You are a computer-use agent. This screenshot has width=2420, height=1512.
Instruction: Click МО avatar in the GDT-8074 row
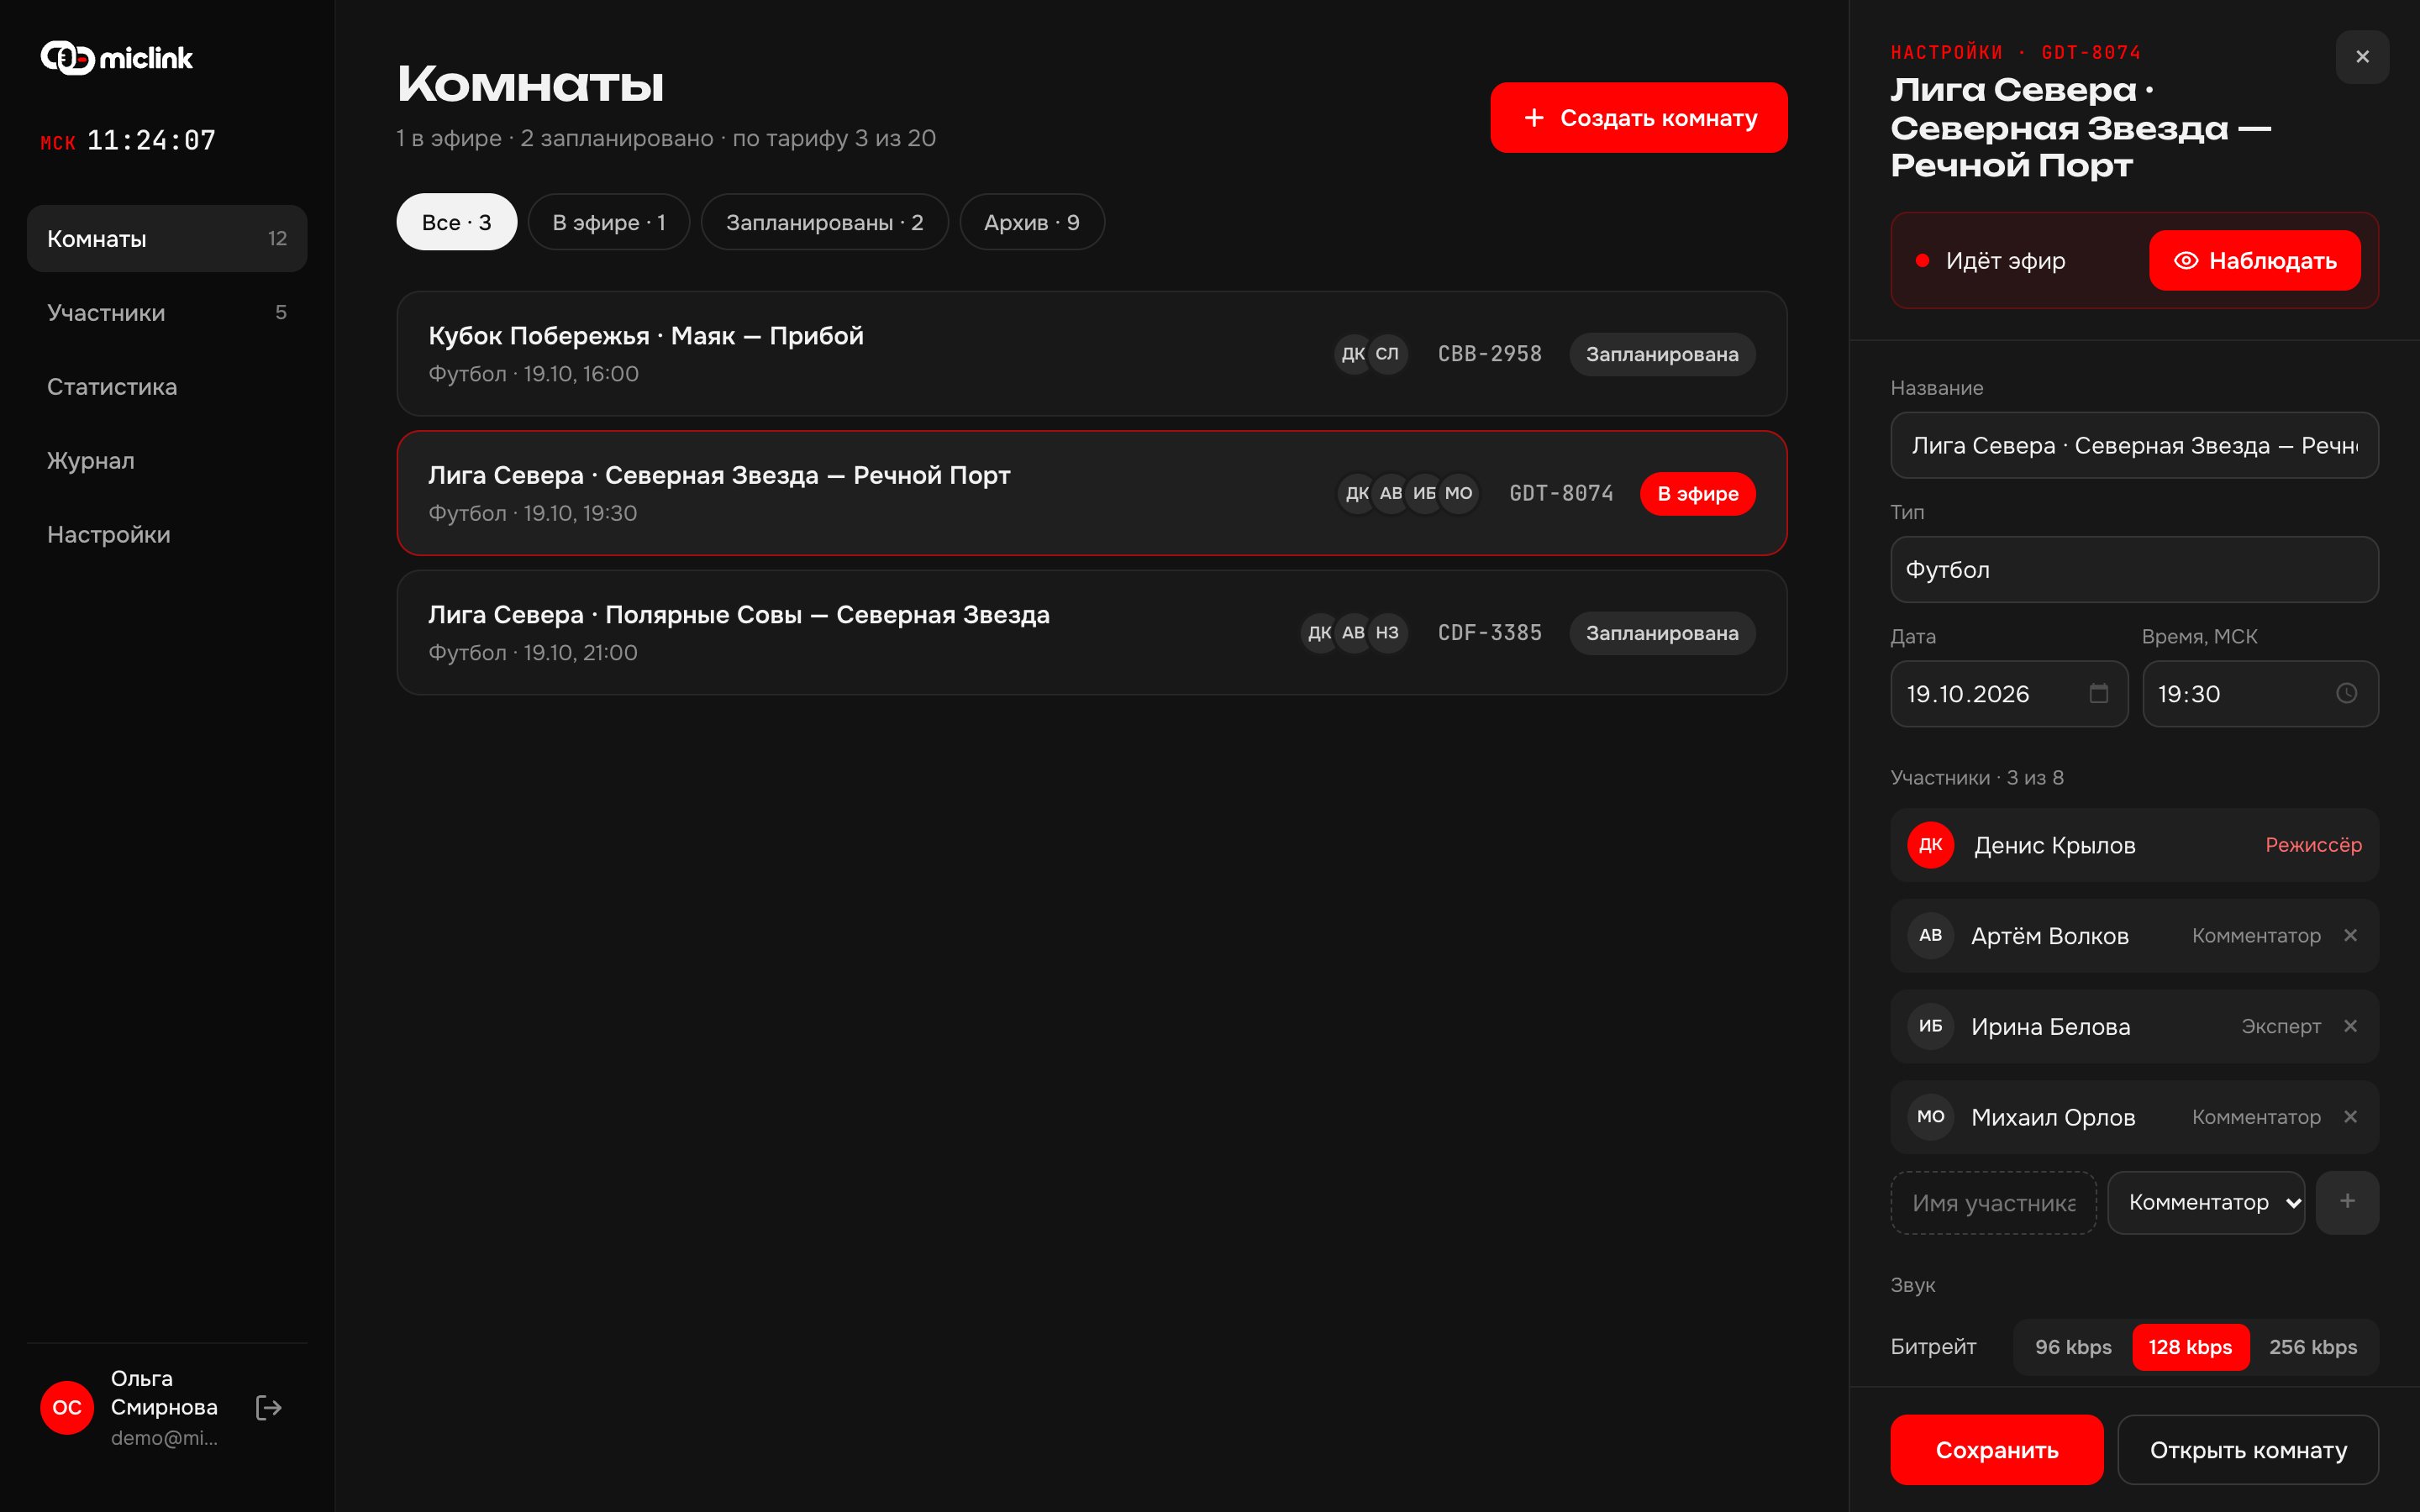coord(1458,493)
